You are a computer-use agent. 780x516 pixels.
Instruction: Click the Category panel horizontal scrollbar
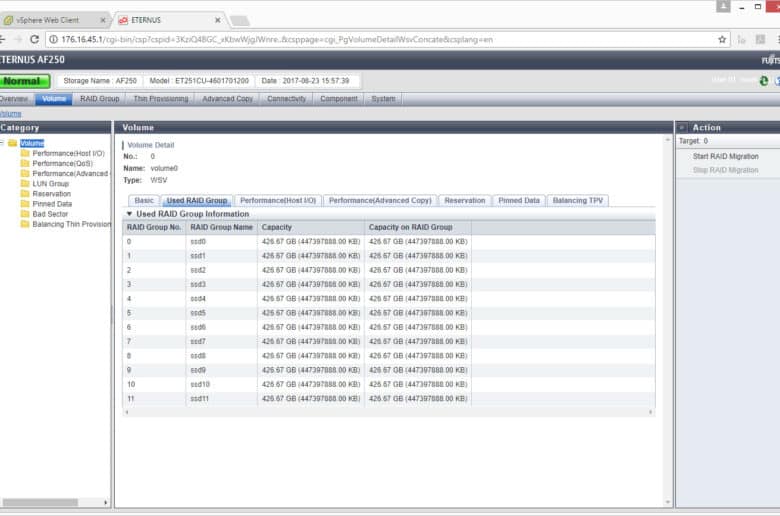point(40,503)
